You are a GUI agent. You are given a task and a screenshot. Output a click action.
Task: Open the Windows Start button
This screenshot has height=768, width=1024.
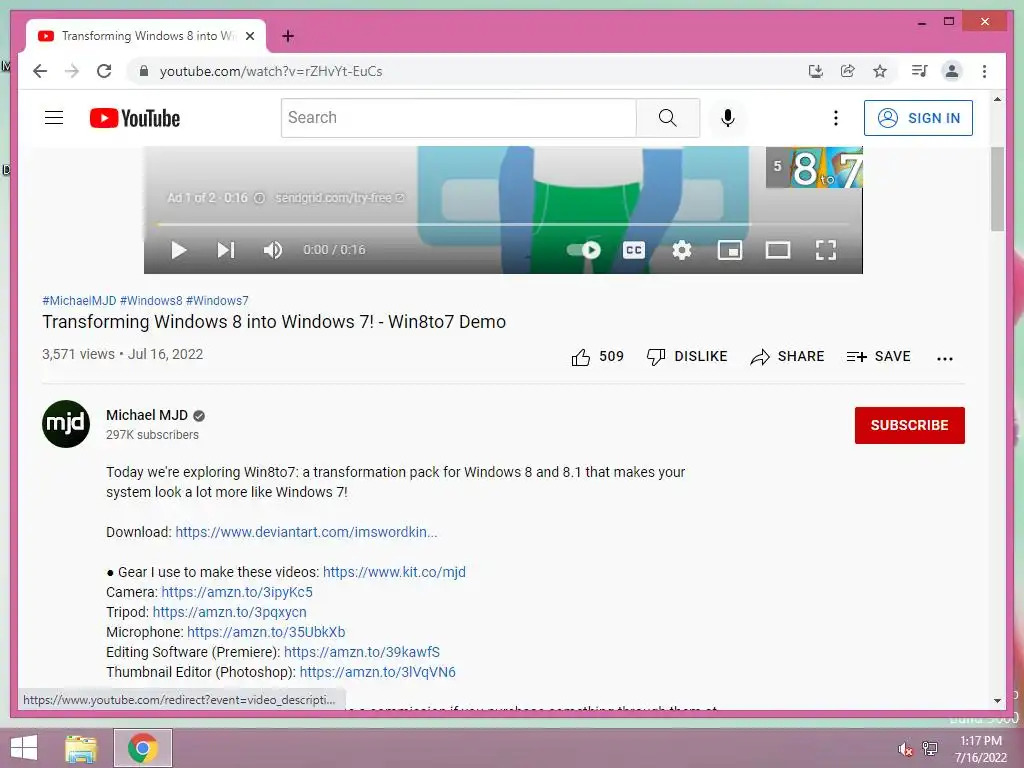[24, 748]
